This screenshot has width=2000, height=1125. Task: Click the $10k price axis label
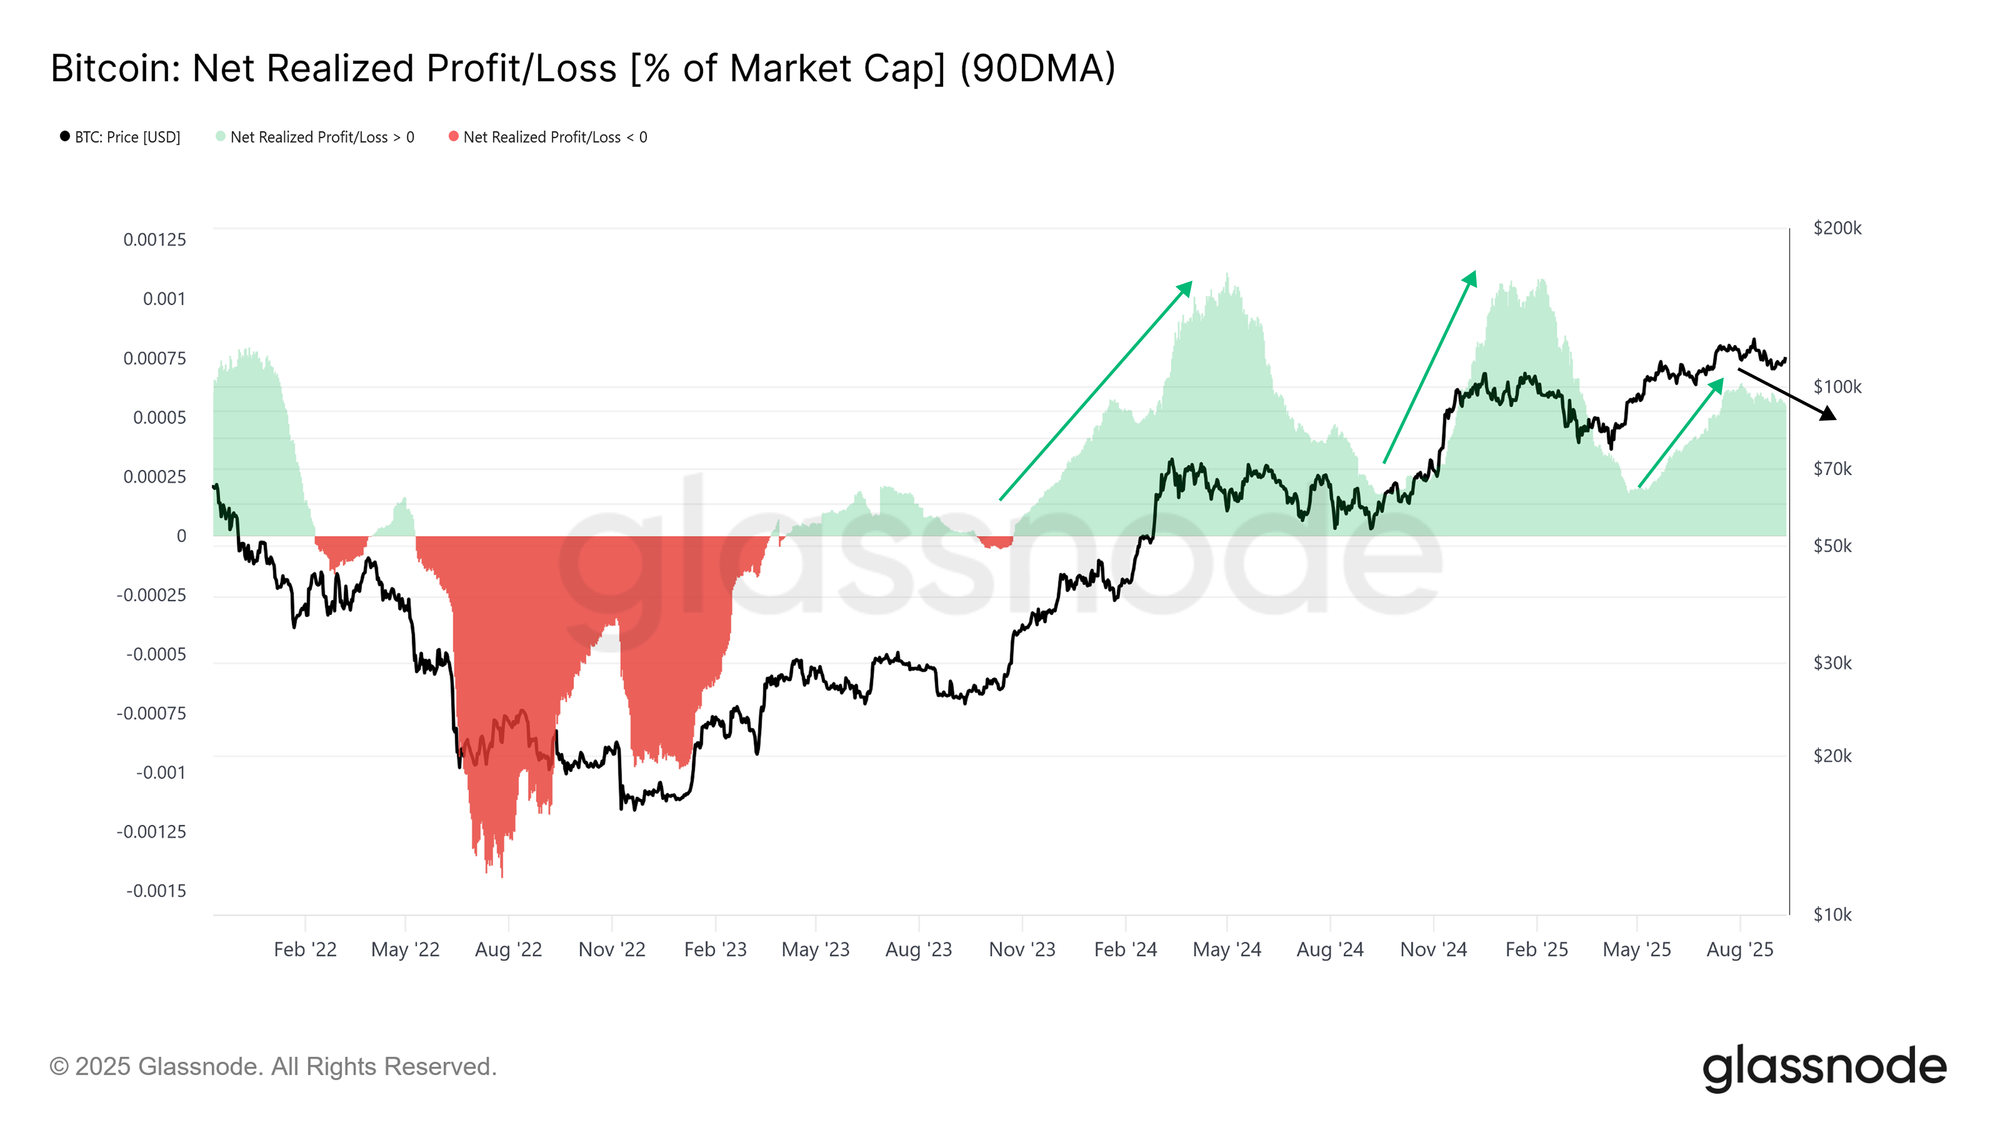pos(1832,915)
